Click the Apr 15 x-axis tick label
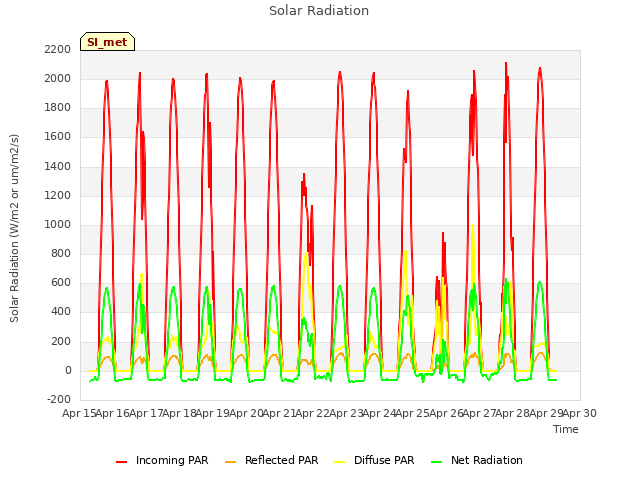This screenshot has height=480, width=640. coord(79,413)
